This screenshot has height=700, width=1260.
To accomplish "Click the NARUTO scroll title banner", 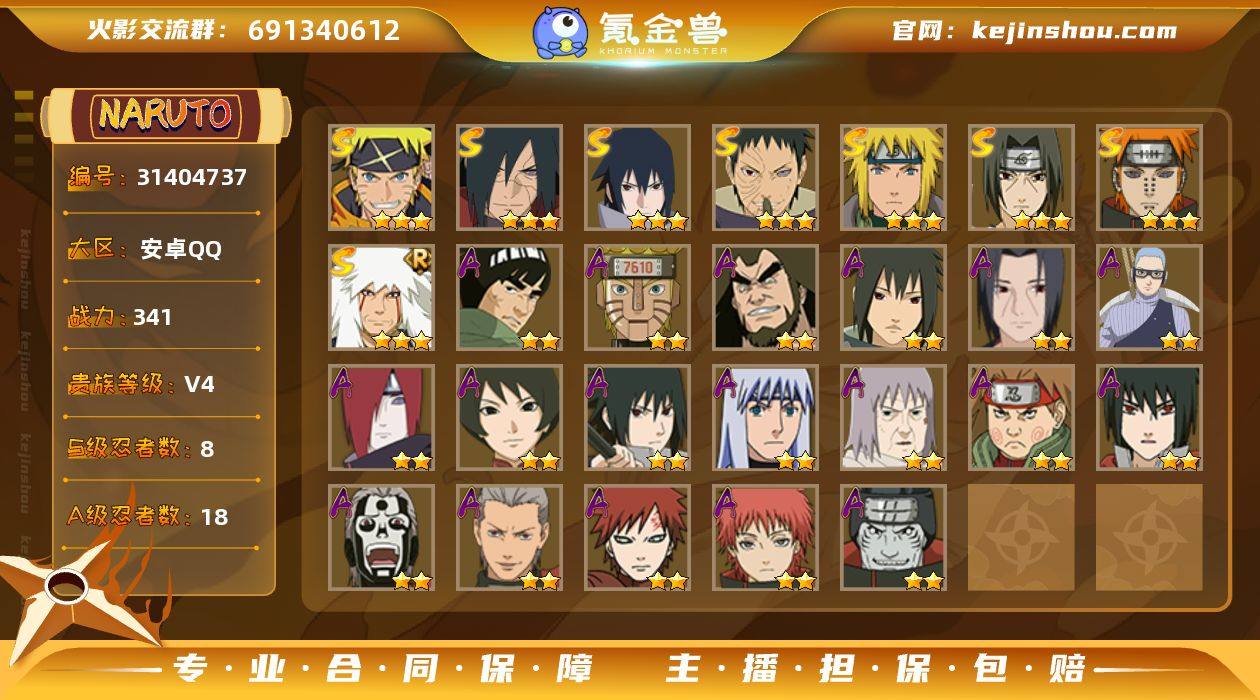I will [x=165, y=115].
